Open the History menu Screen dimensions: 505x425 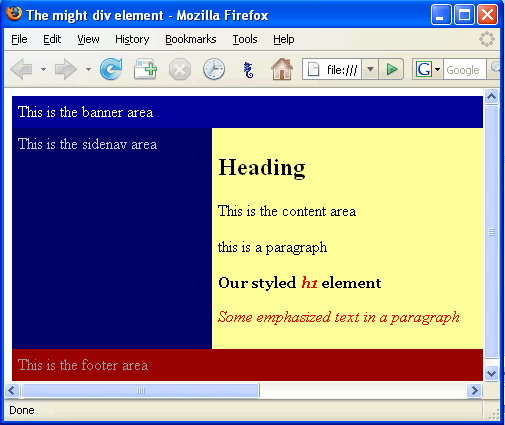point(132,39)
